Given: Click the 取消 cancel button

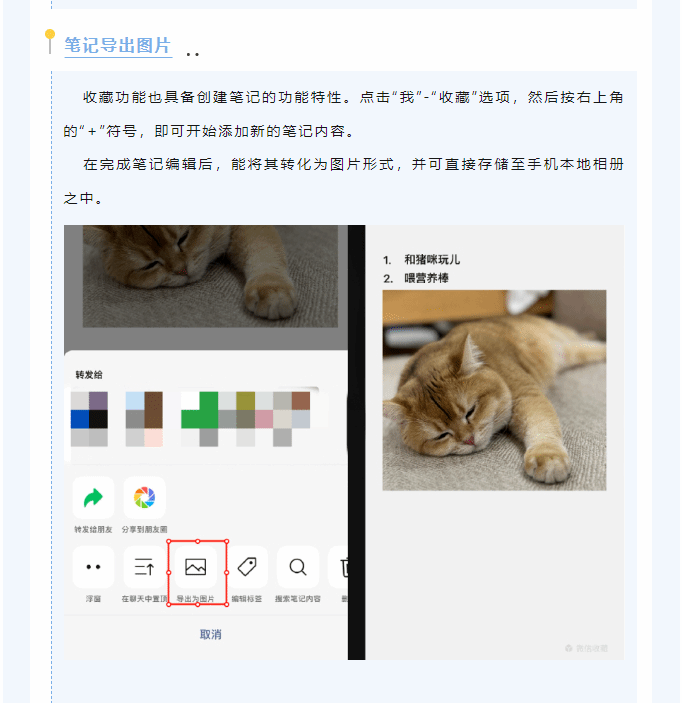Looking at the screenshot, I should [211, 634].
